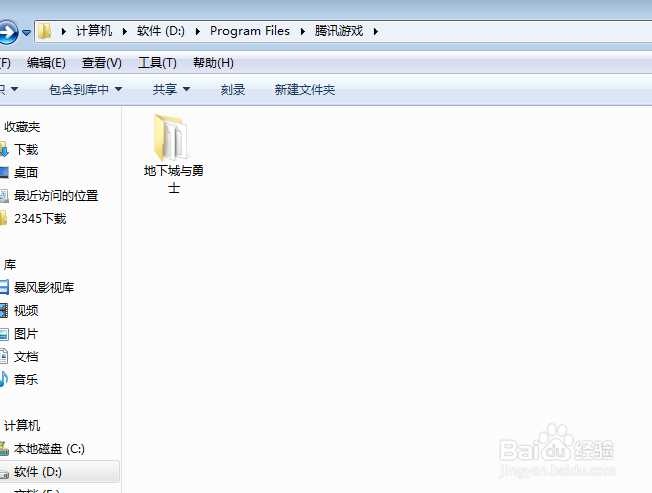Click the folder icon in address bar

coord(44,31)
